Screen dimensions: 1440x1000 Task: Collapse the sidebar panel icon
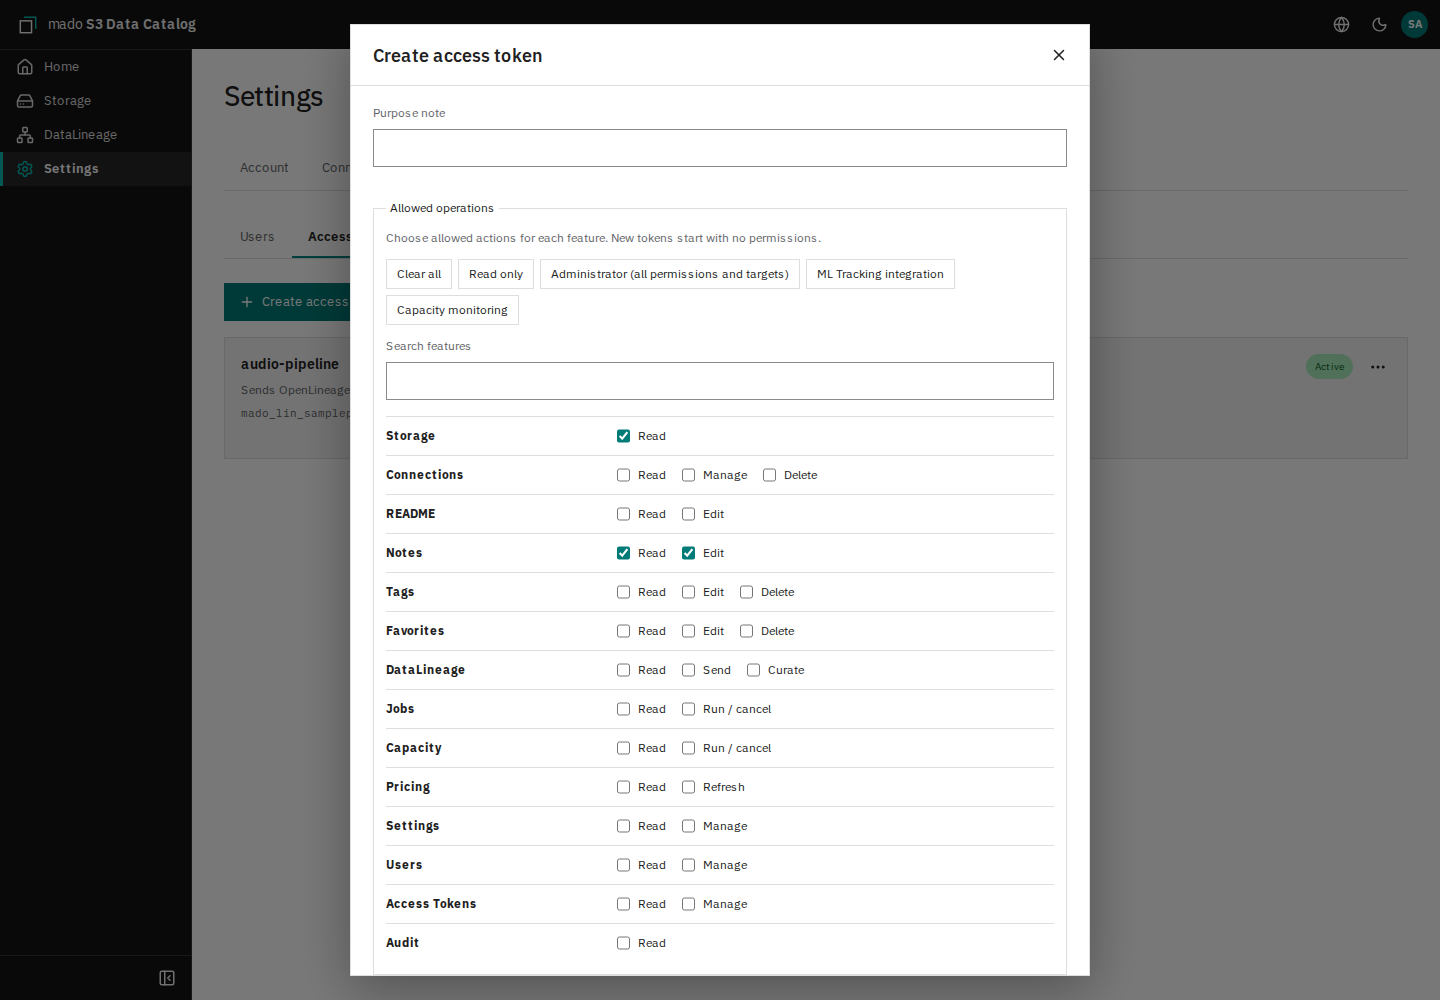pos(167,978)
